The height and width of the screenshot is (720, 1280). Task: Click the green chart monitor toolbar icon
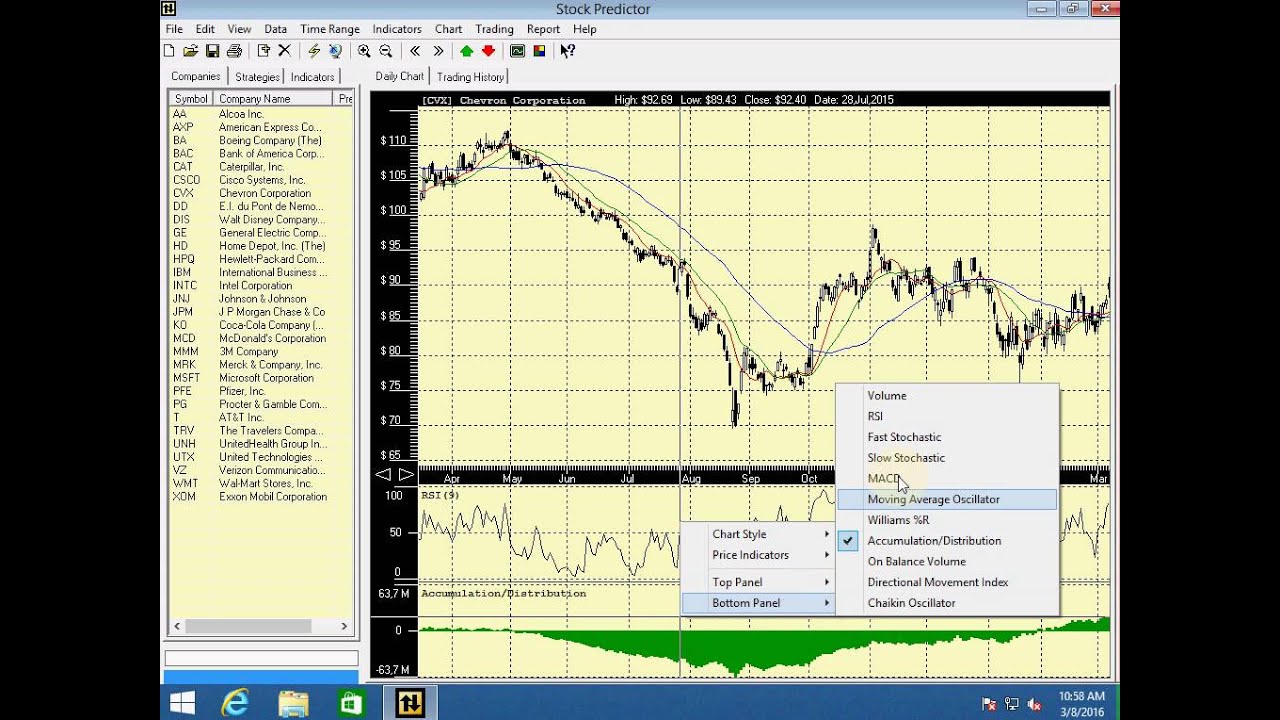pos(517,51)
